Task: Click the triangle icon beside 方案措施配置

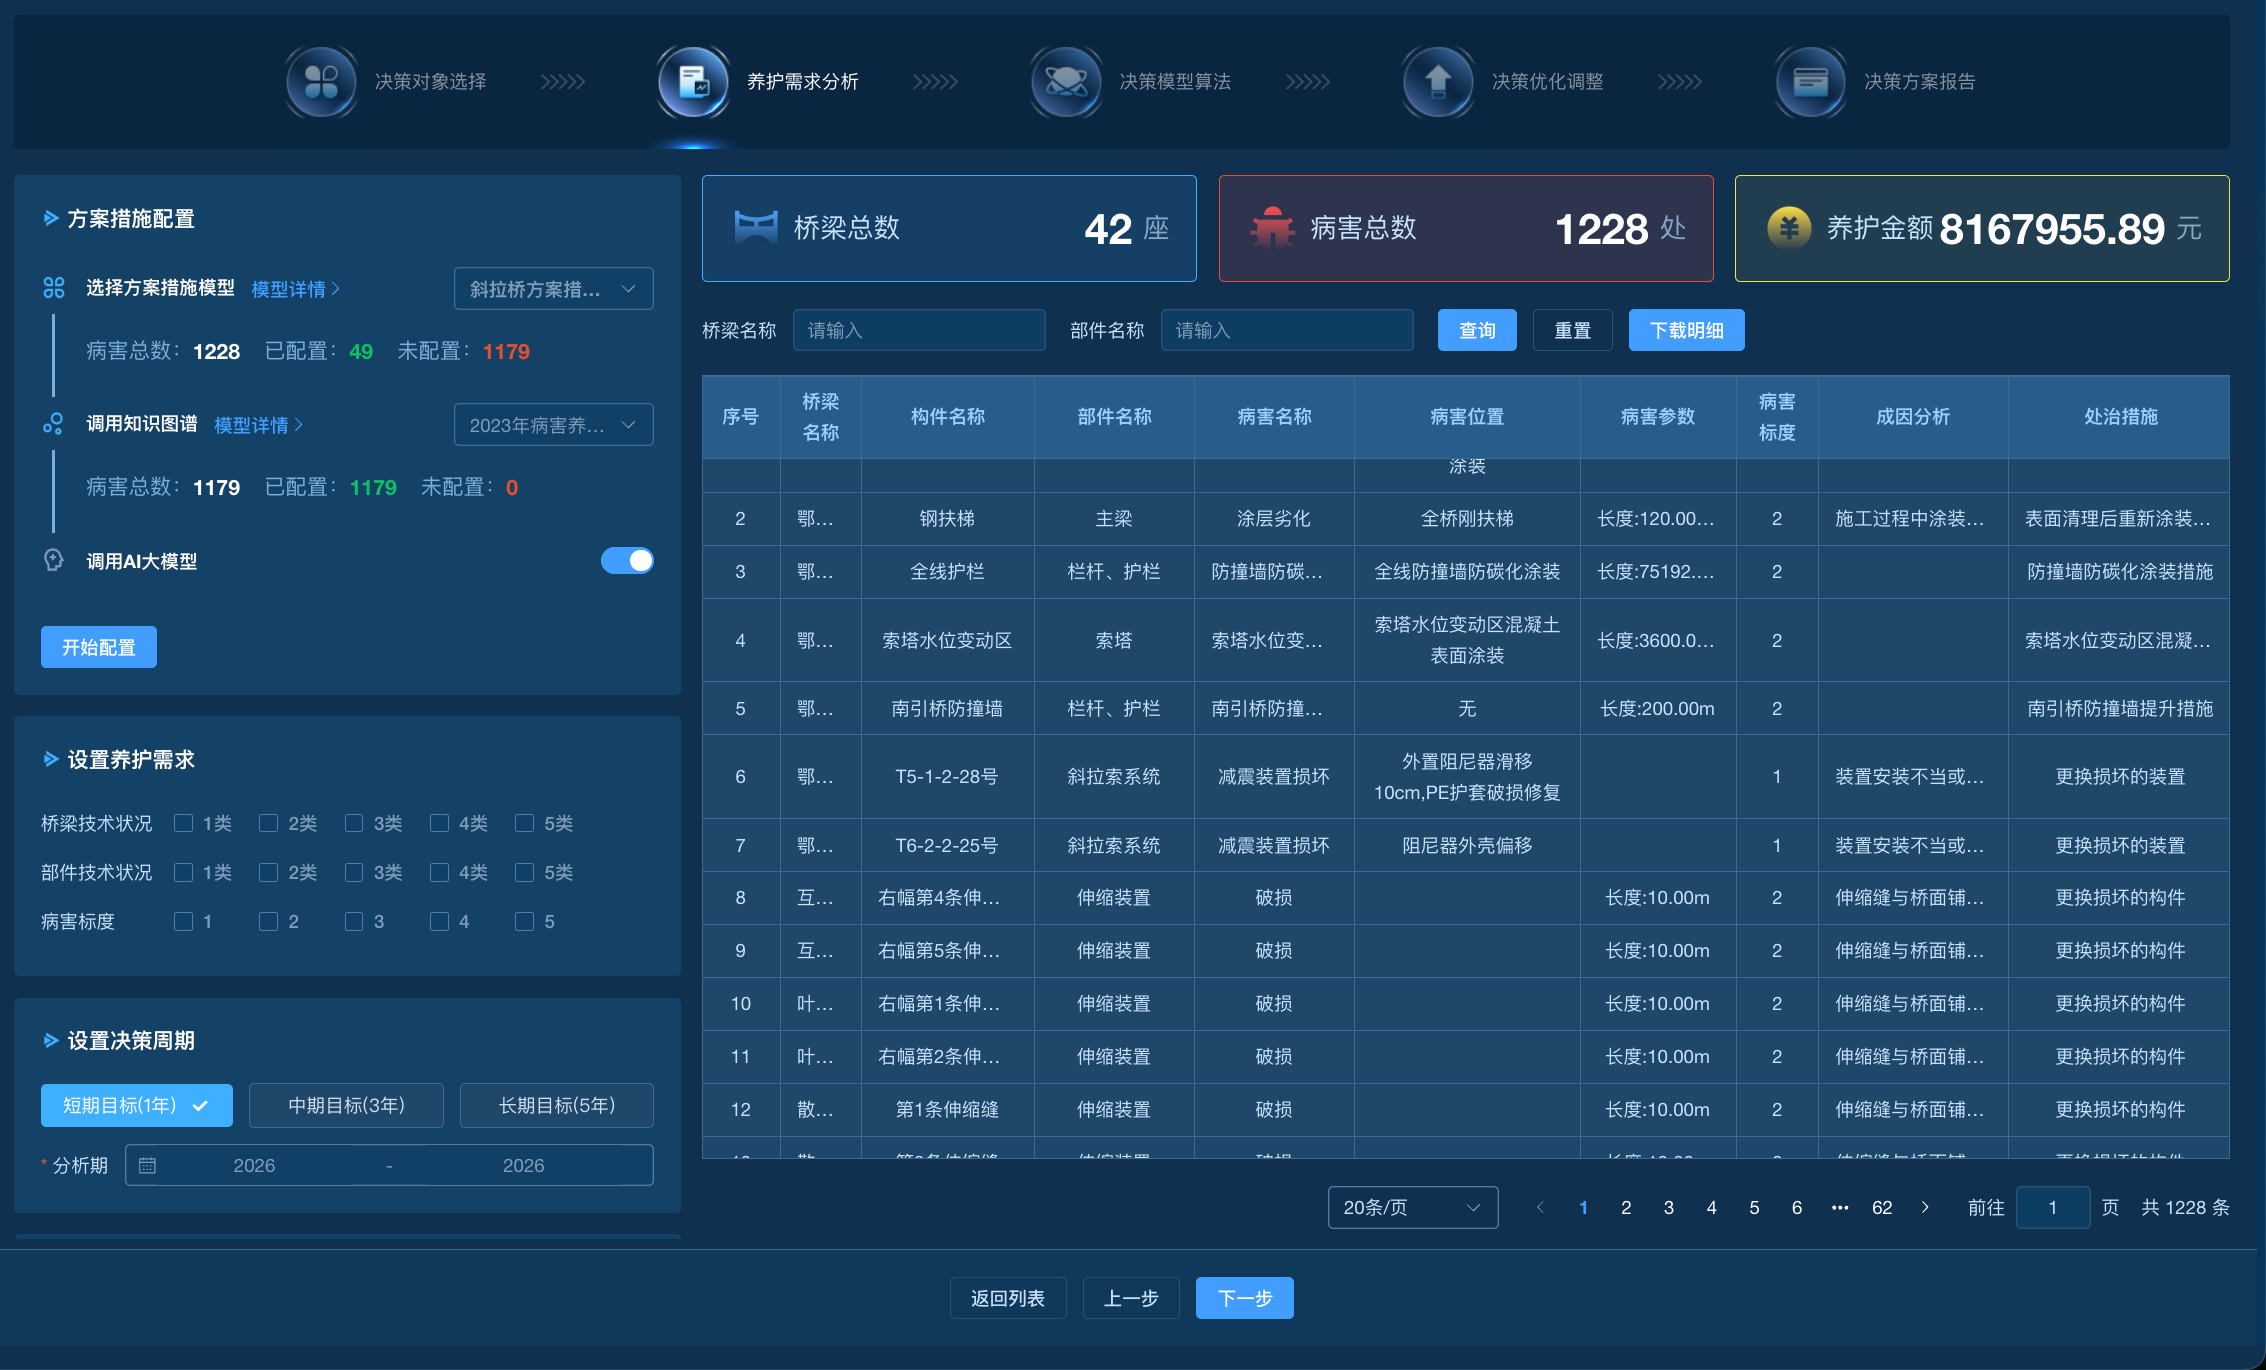Action: point(51,218)
